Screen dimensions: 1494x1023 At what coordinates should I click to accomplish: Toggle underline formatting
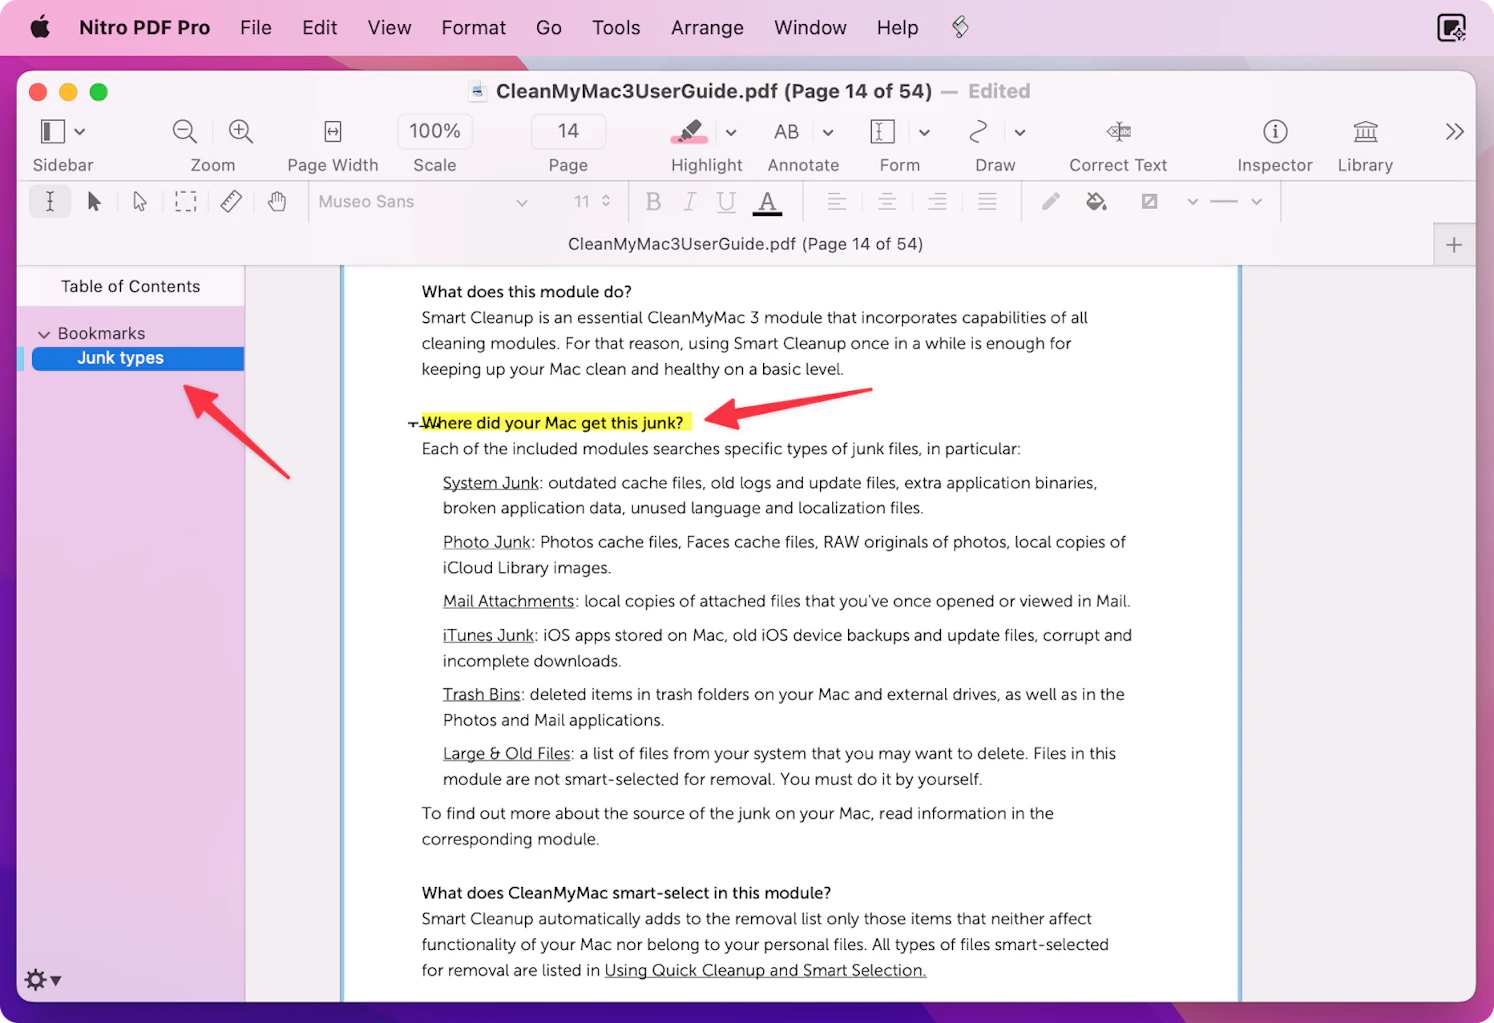tap(726, 201)
